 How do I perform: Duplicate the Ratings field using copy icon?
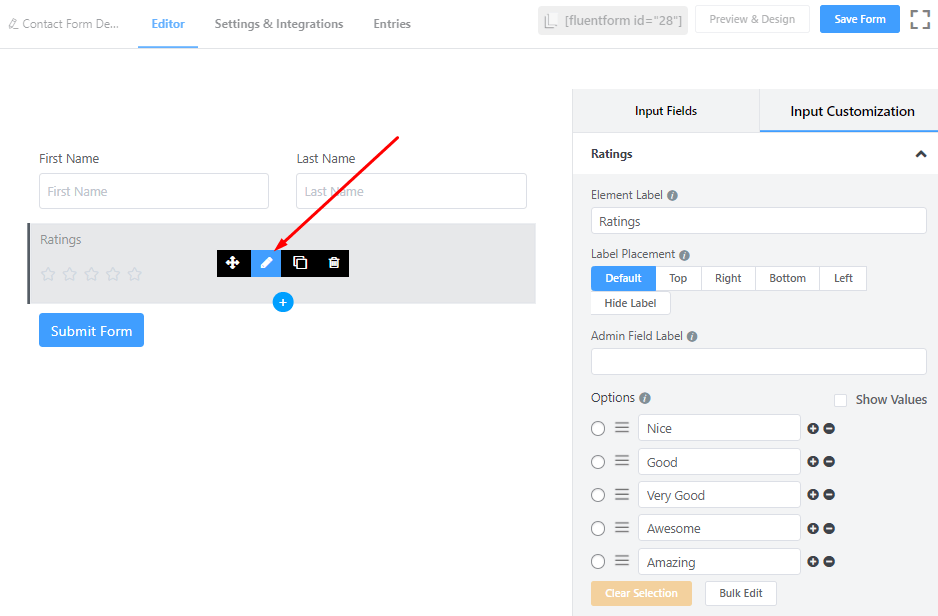point(300,263)
